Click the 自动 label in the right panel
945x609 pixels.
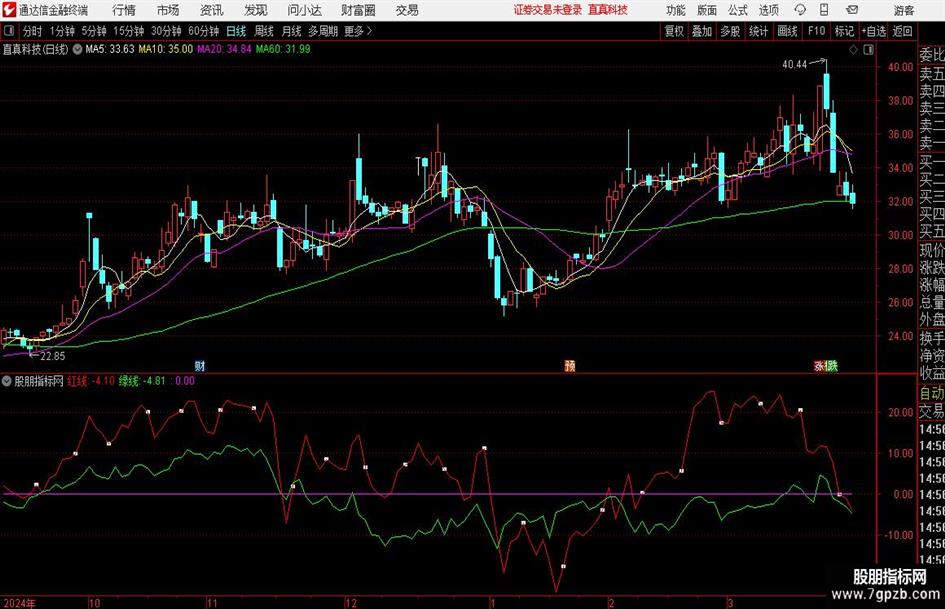point(932,393)
